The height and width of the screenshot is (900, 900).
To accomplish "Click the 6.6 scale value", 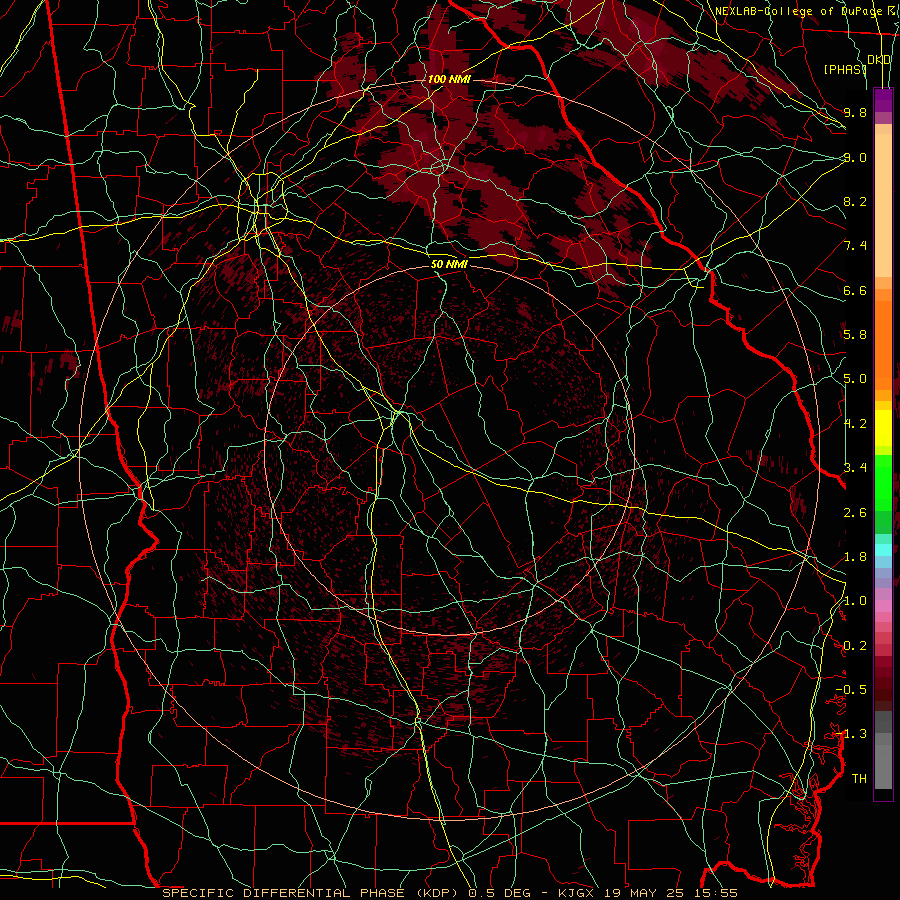I will (855, 290).
